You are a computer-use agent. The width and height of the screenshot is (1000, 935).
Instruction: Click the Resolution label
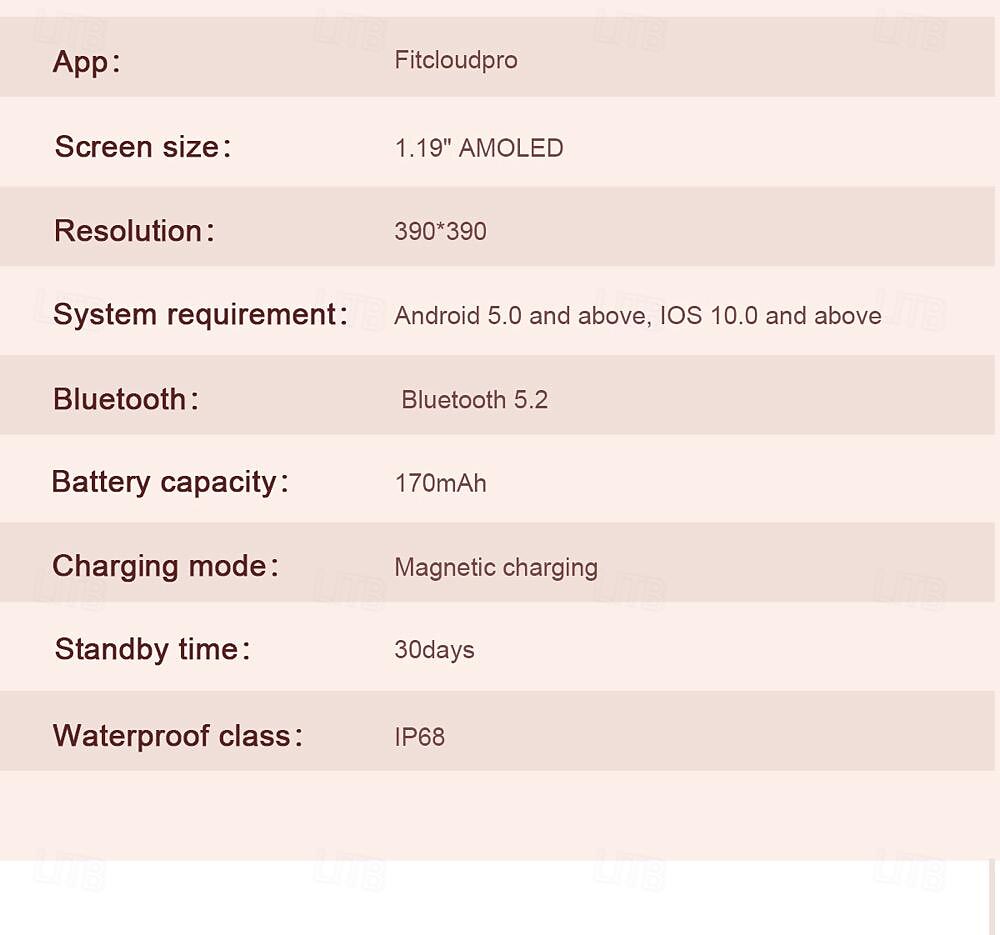tap(134, 231)
